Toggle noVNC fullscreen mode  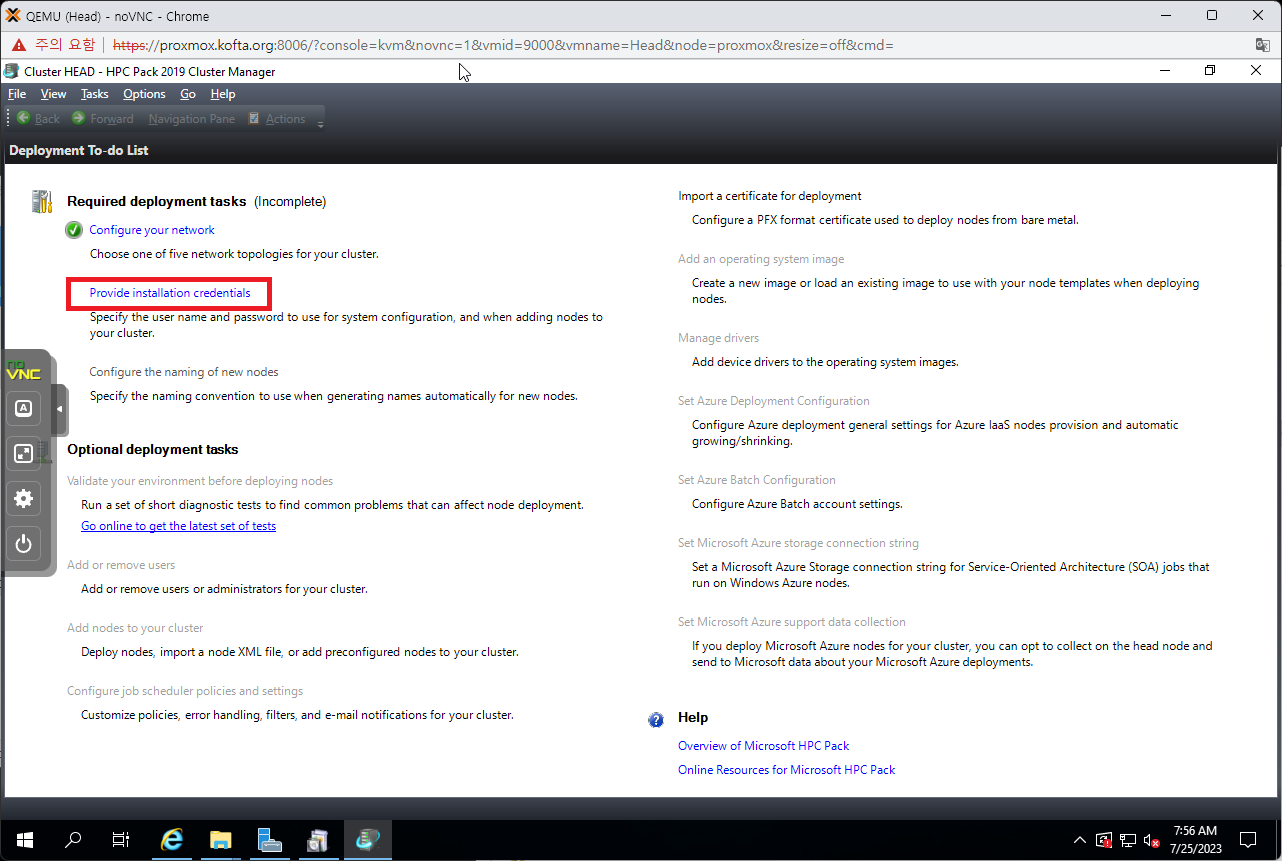(x=24, y=453)
